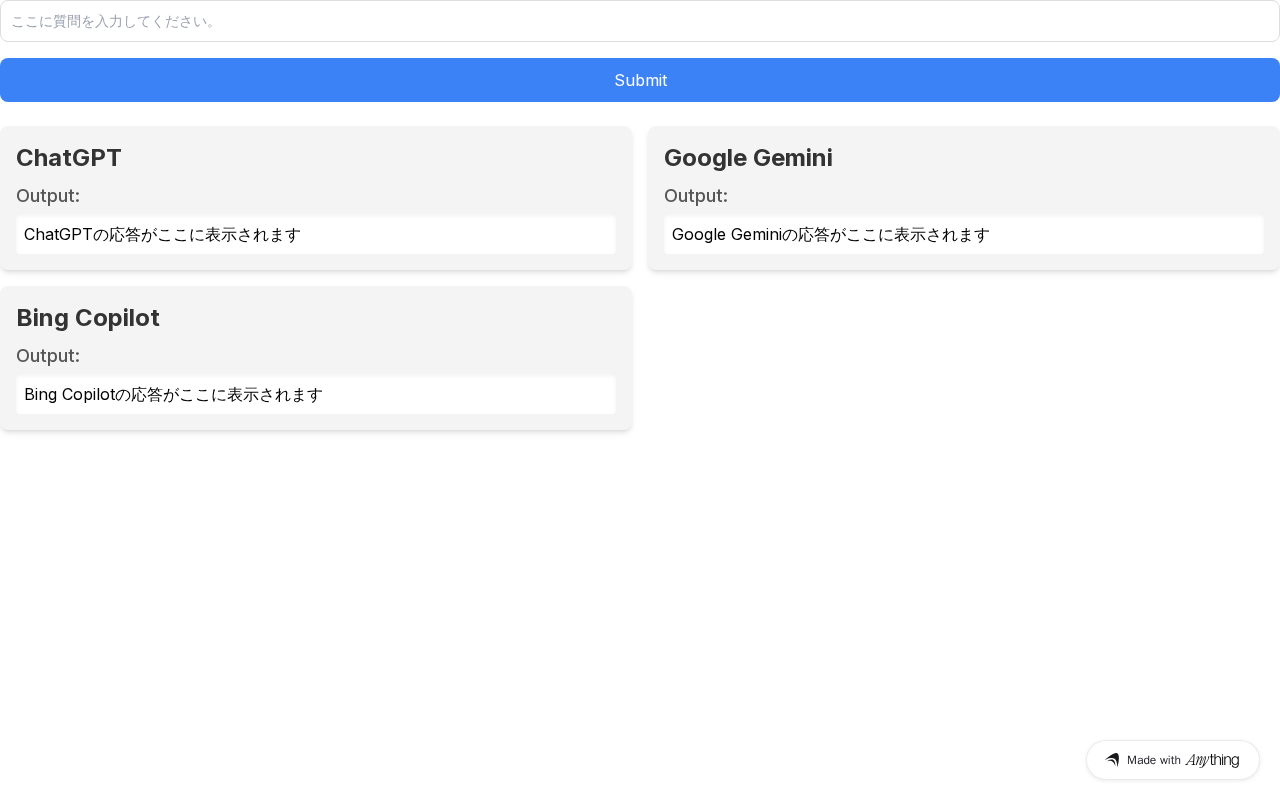Click the Google Gemini card heading
This screenshot has width=1280, height=800.
[748, 158]
